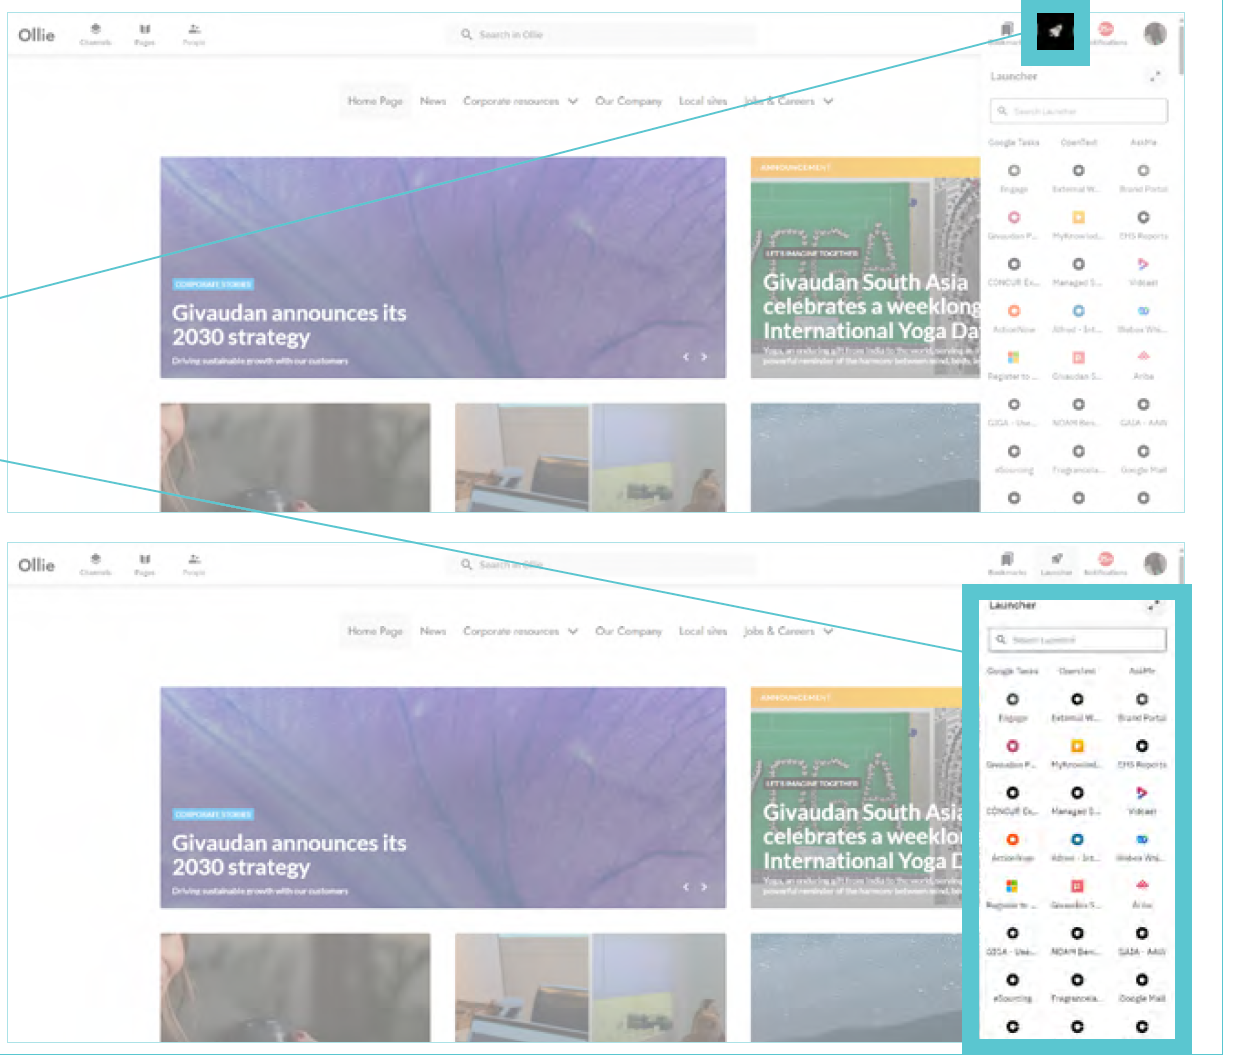Click Notifications bell in the lower screenshot header
This screenshot has height=1060, width=1236.
(1105, 563)
